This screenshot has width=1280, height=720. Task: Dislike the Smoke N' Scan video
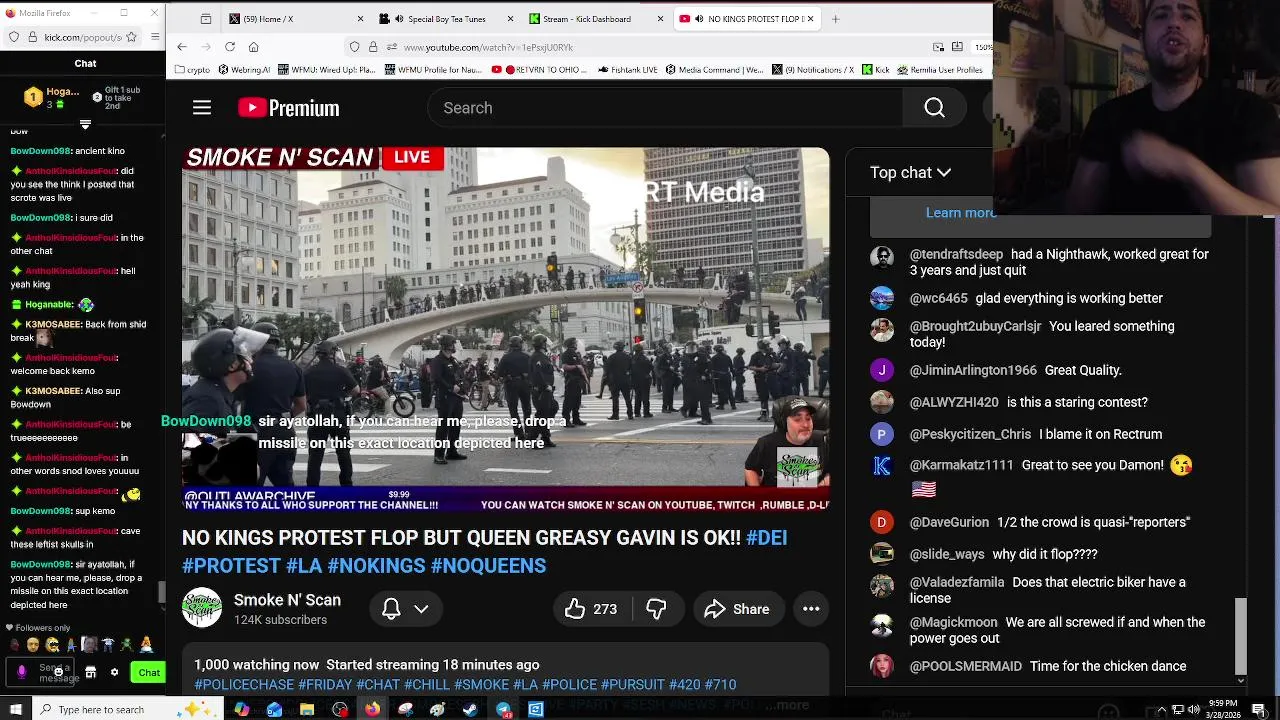(656, 609)
